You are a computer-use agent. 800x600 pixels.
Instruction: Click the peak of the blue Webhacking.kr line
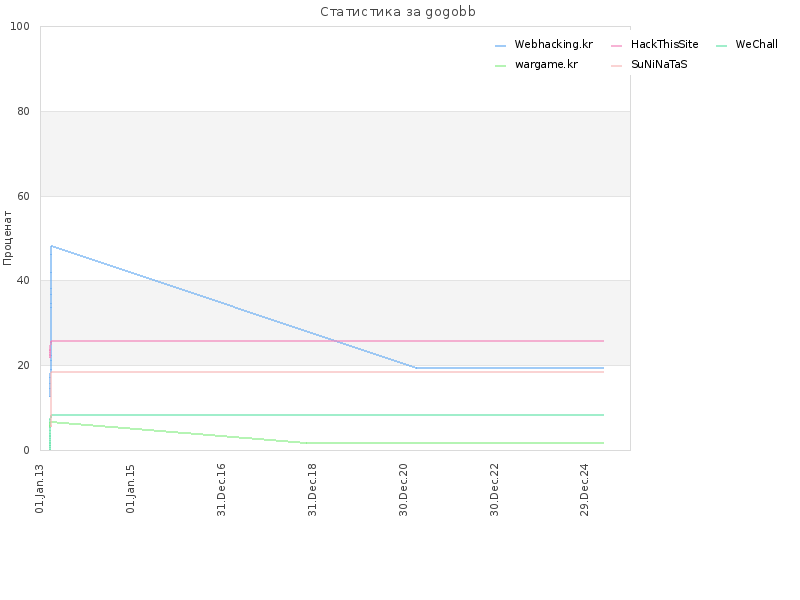click(x=51, y=246)
